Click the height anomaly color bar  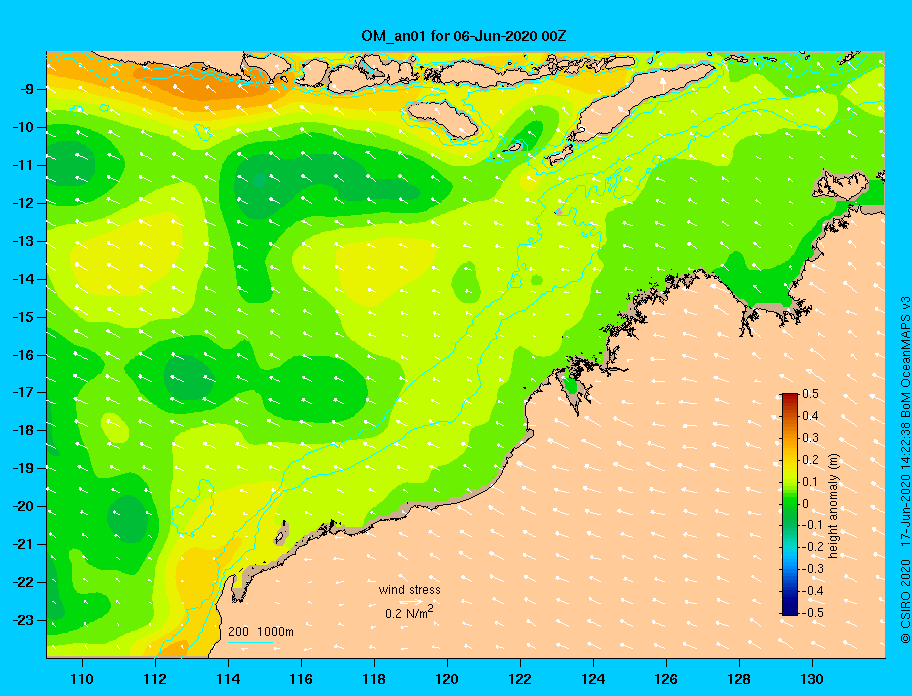pyautogui.click(x=790, y=504)
